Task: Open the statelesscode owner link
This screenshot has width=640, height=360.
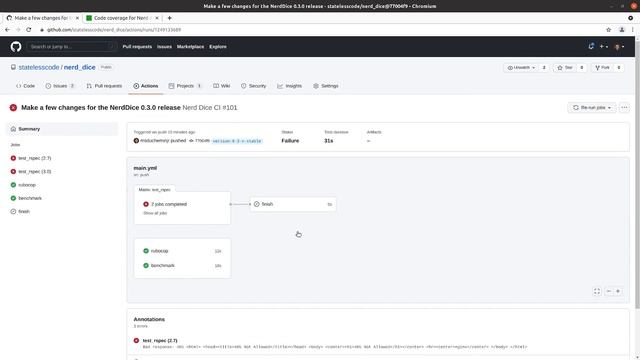Action: click(x=39, y=67)
